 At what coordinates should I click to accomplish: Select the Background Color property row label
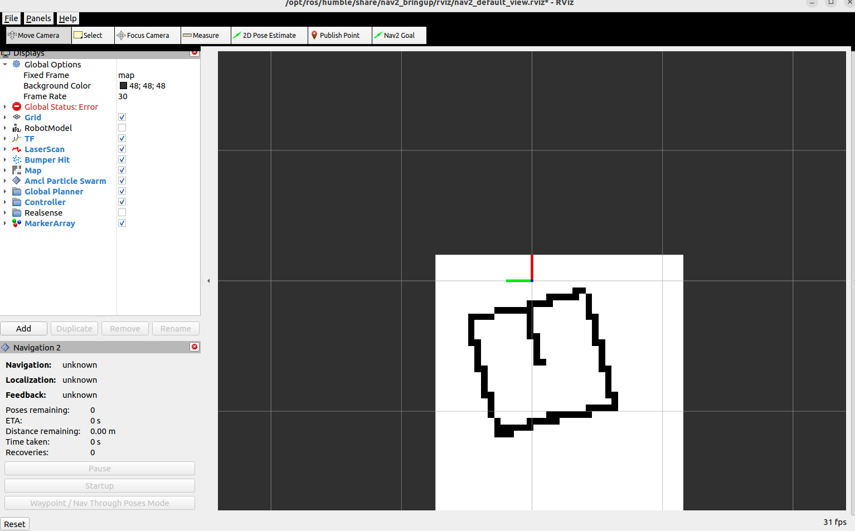(x=57, y=86)
